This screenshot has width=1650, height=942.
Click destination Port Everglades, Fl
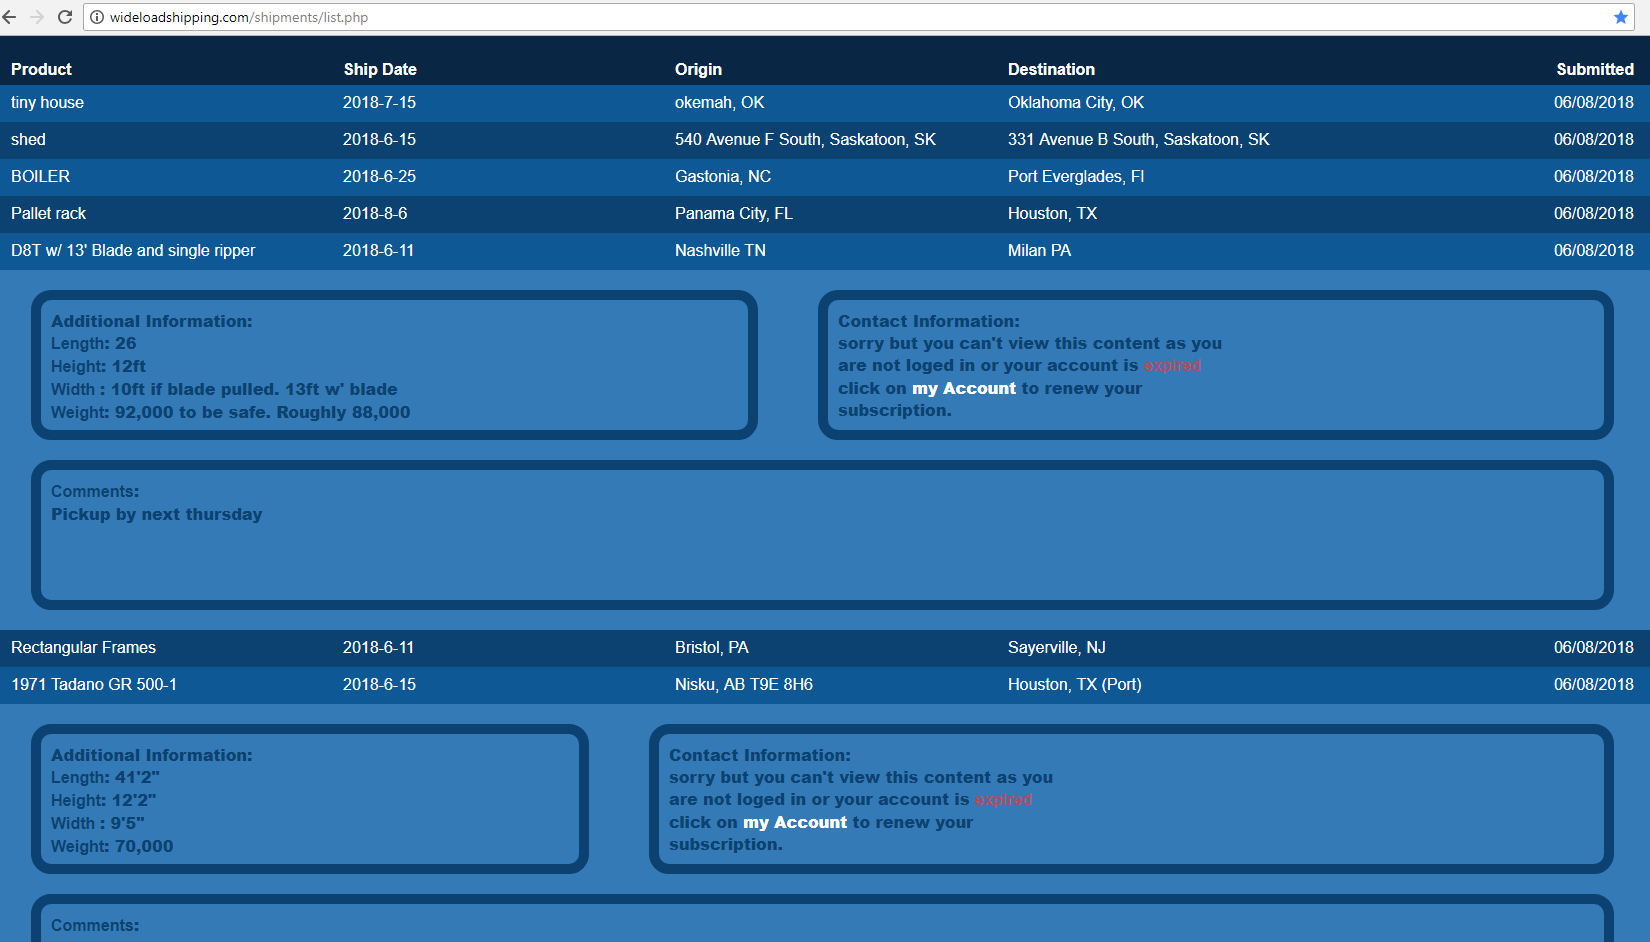(x=1076, y=177)
